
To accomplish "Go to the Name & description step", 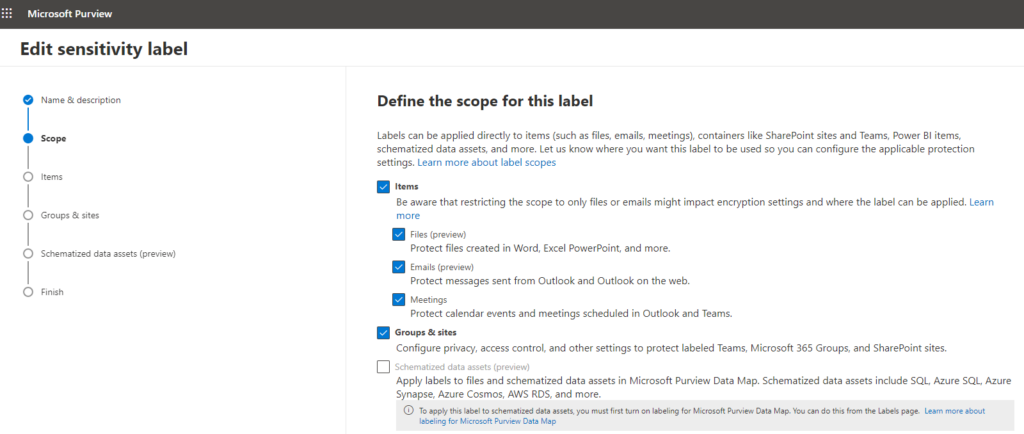I will point(81,100).
